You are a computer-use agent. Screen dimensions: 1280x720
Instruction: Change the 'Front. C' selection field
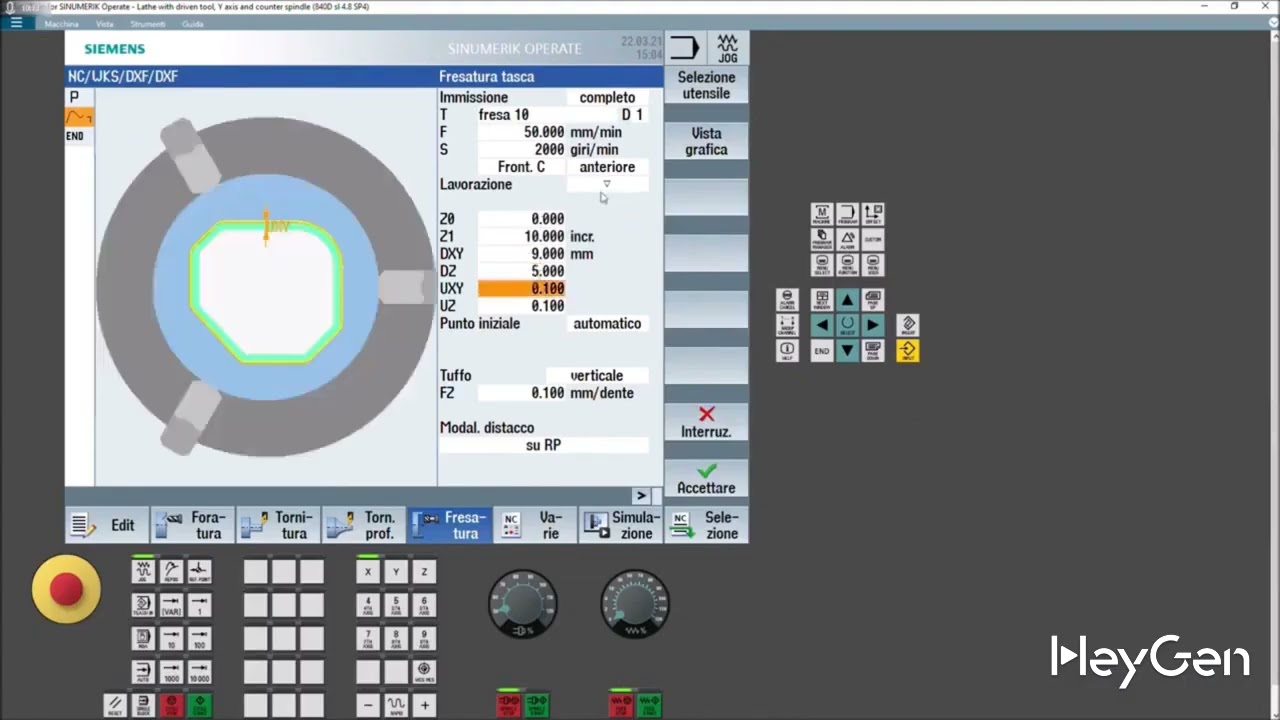(x=521, y=167)
